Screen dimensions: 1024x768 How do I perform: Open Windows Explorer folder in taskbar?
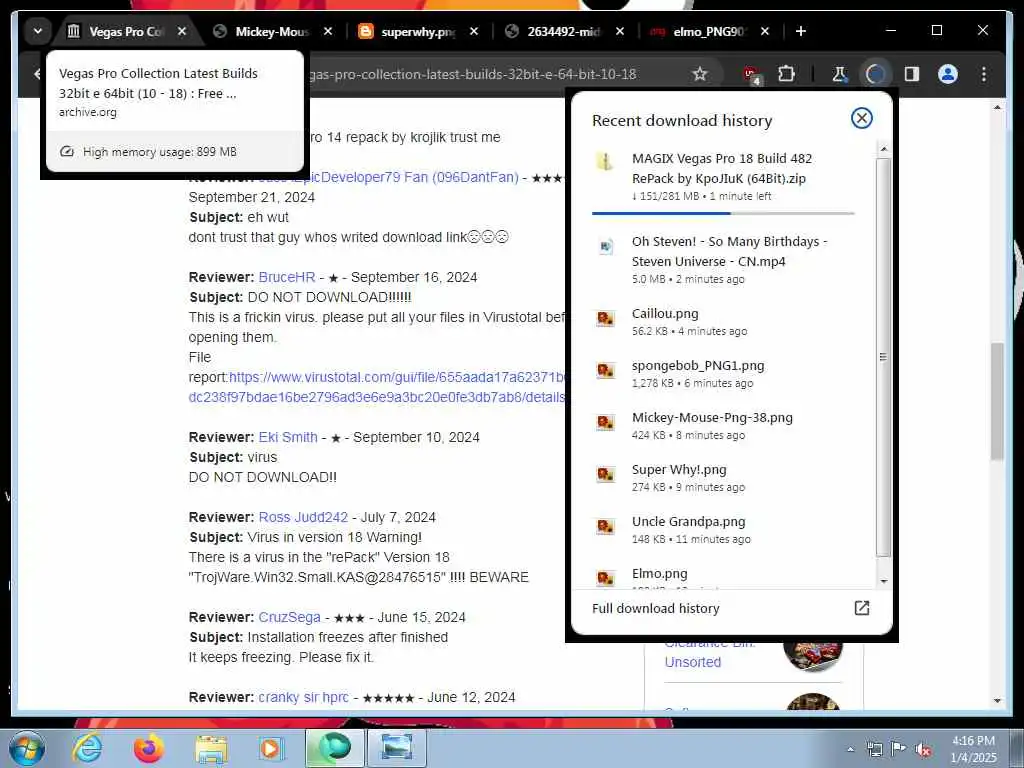pyautogui.click(x=210, y=748)
